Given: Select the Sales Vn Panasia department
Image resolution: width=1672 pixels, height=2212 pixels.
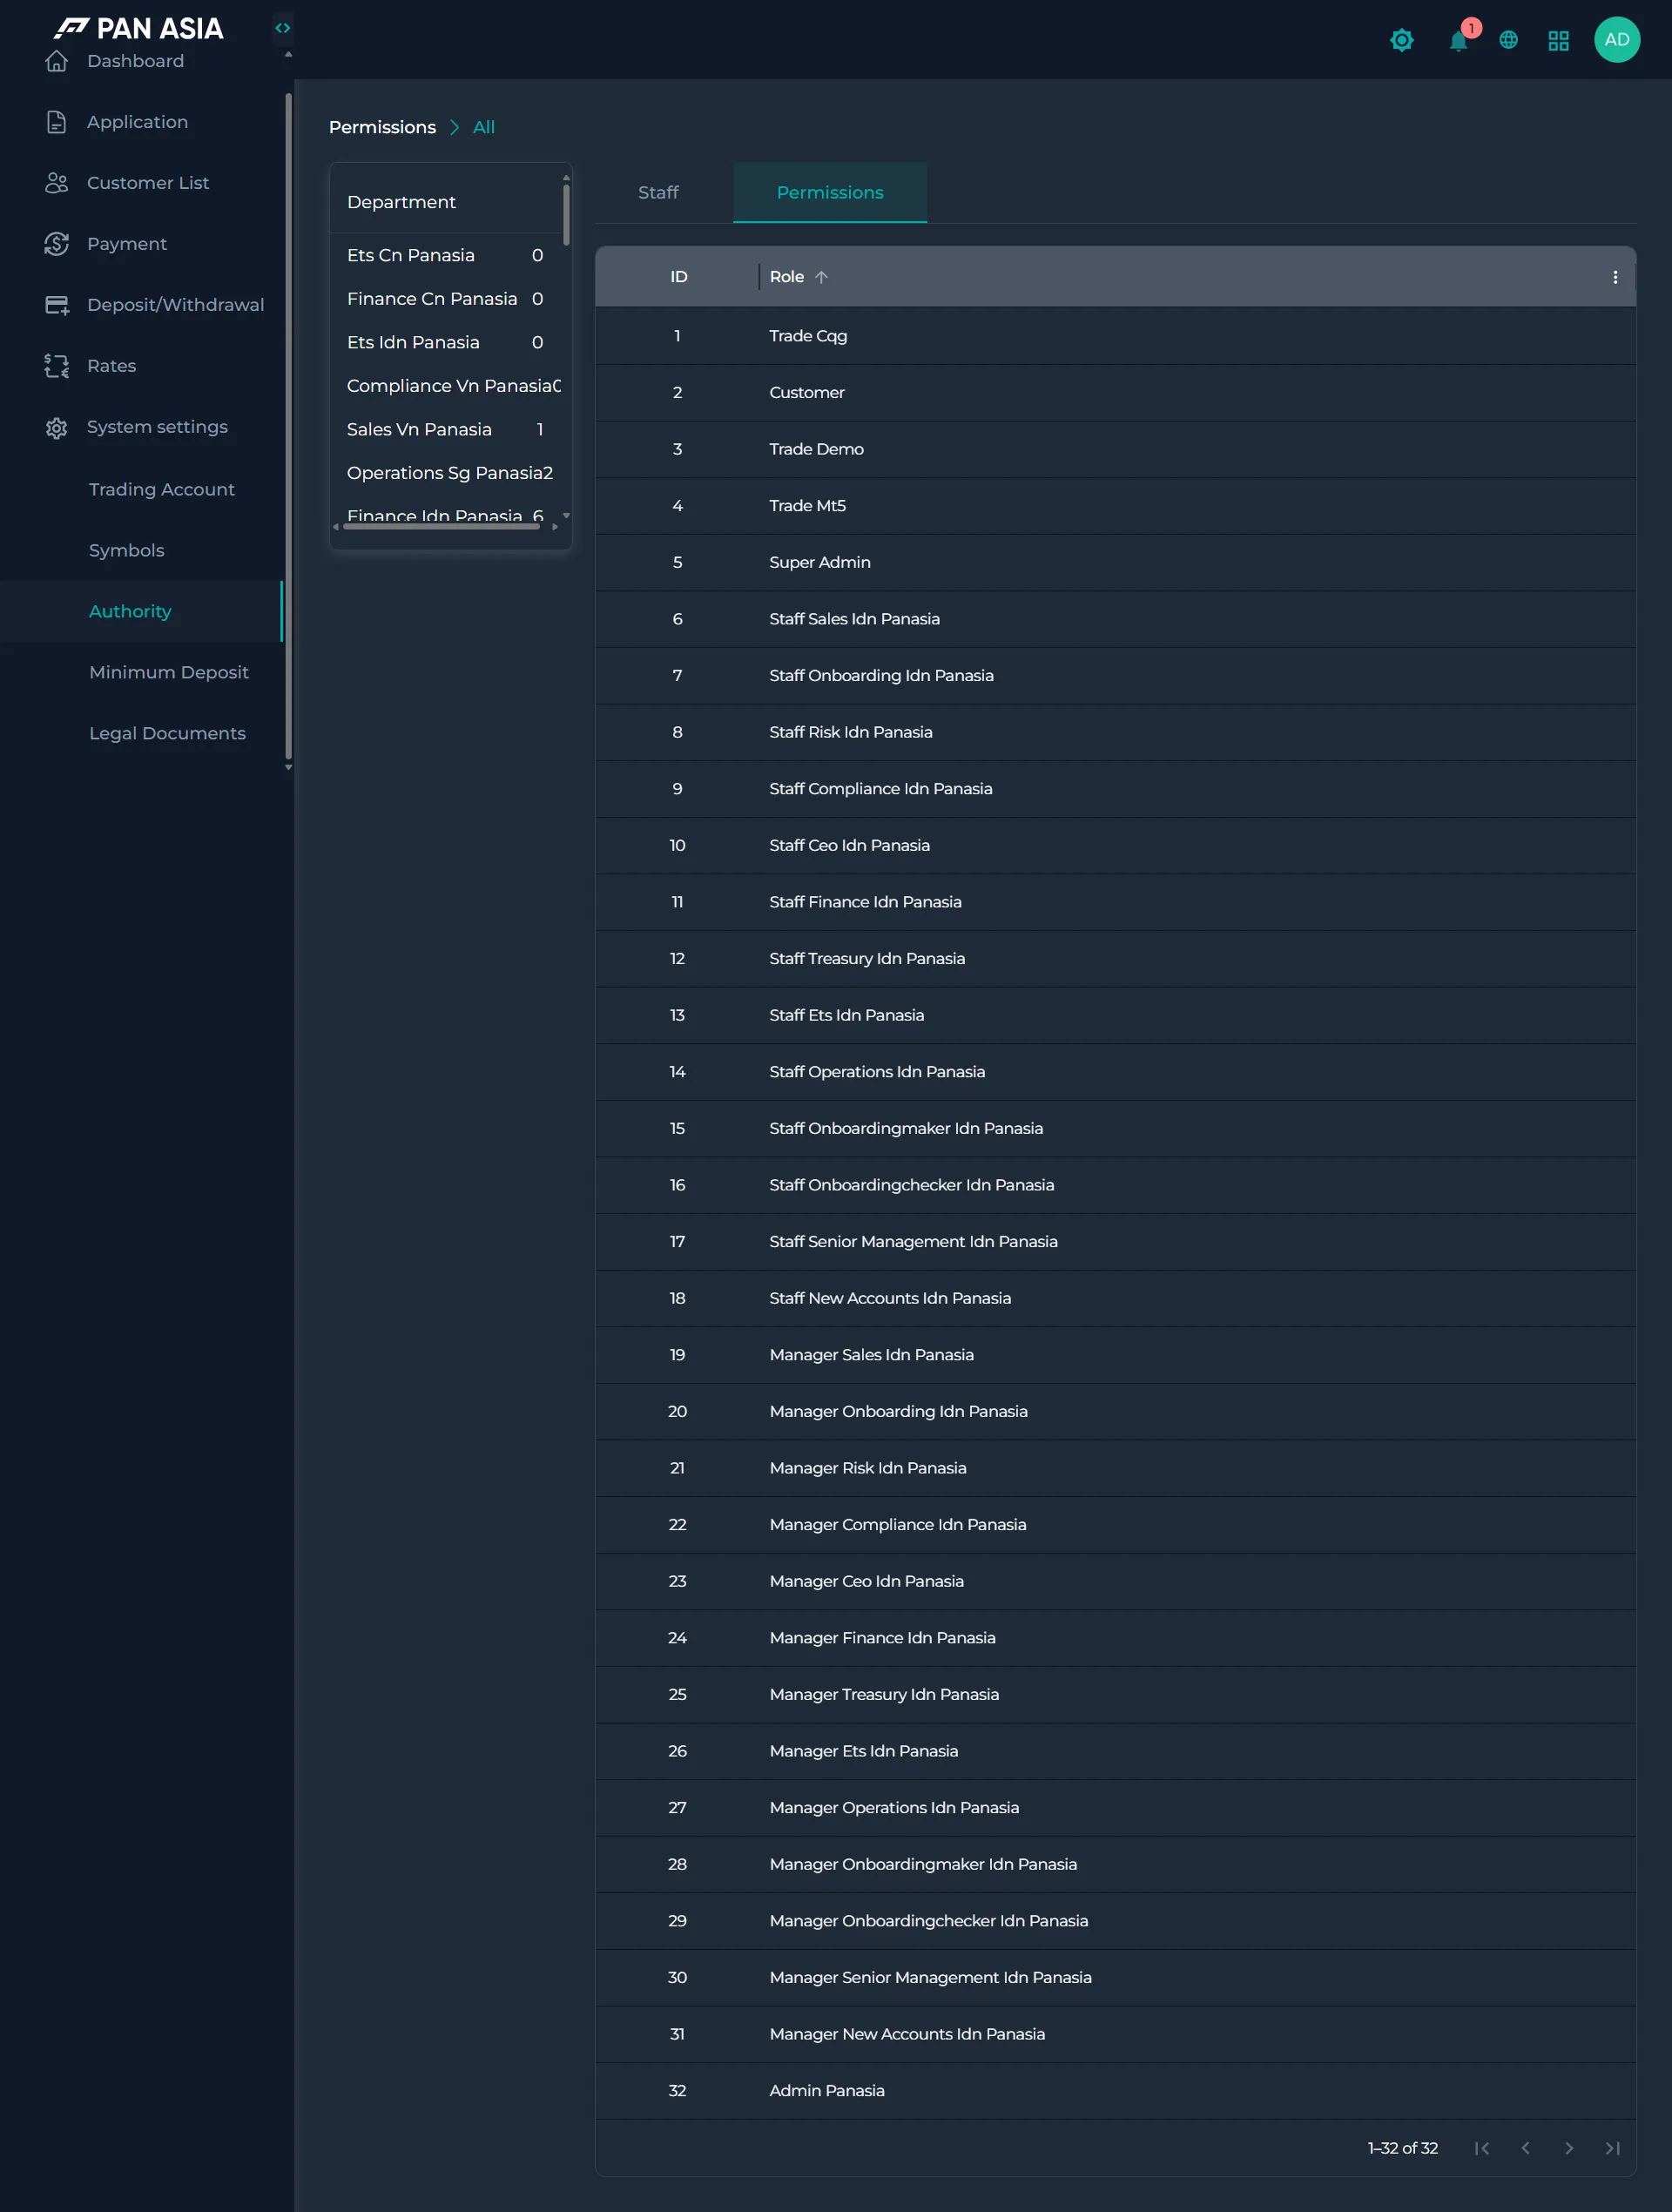Looking at the screenshot, I should (x=445, y=429).
